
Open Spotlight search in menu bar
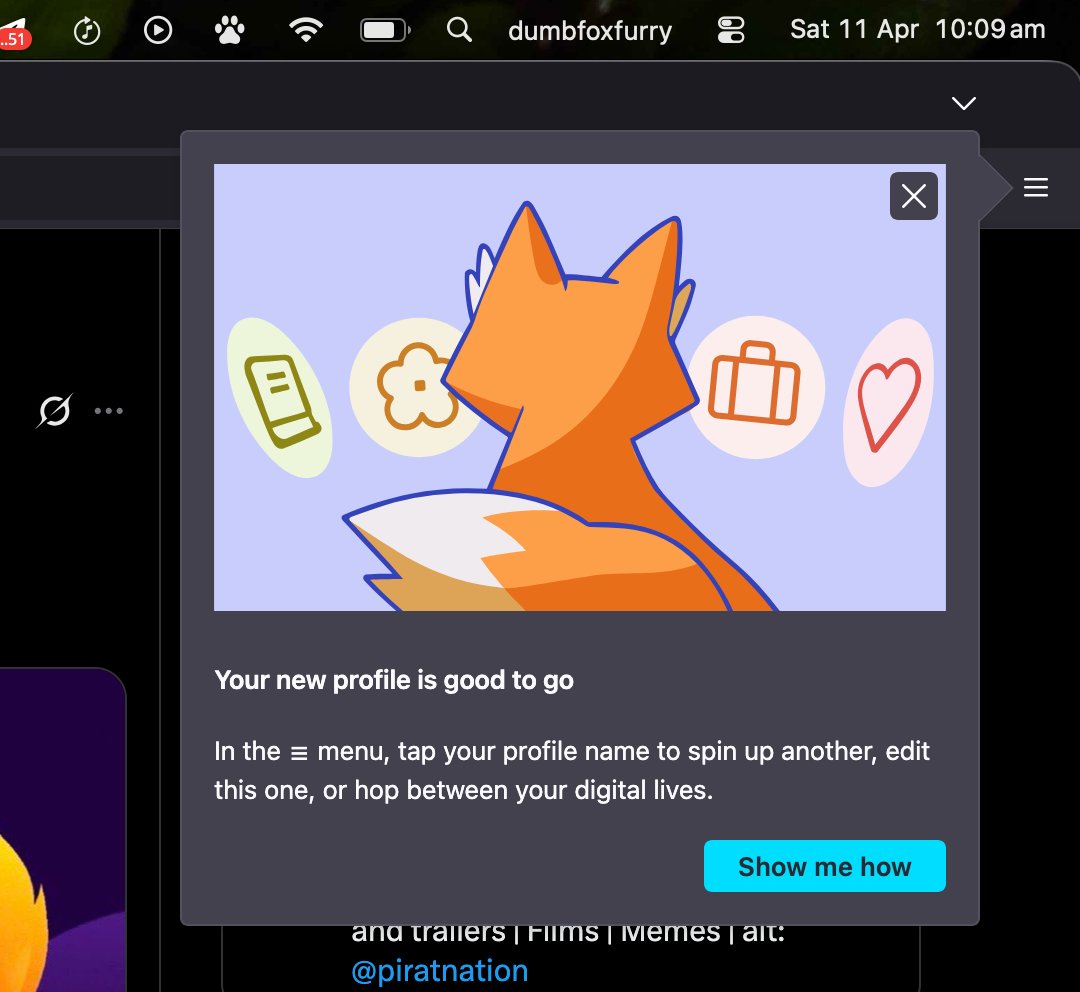(x=459, y=30)
